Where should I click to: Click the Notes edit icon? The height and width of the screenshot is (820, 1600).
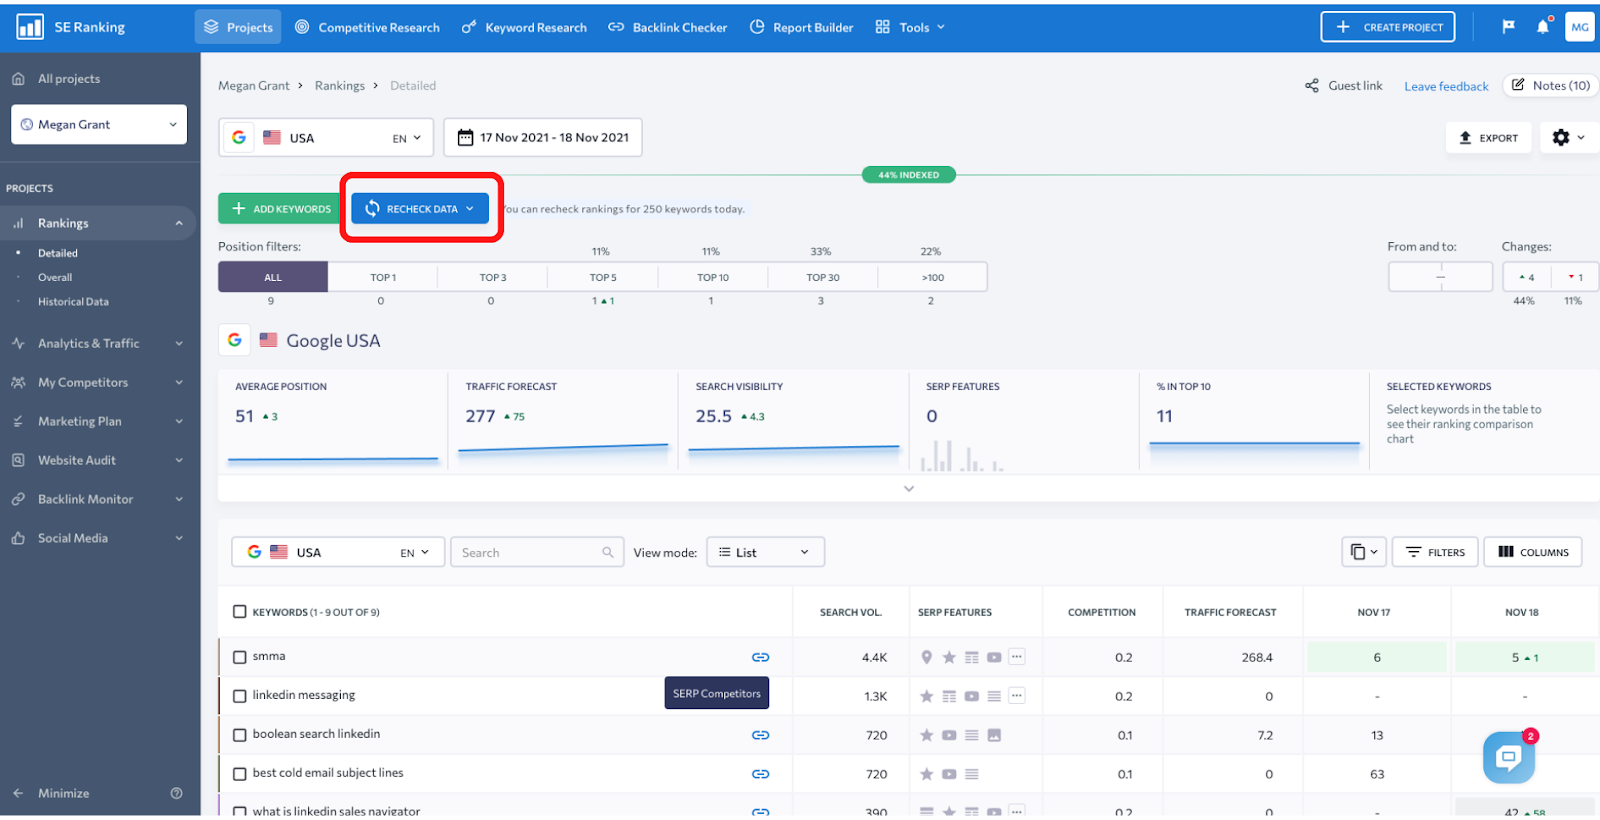1518,85
